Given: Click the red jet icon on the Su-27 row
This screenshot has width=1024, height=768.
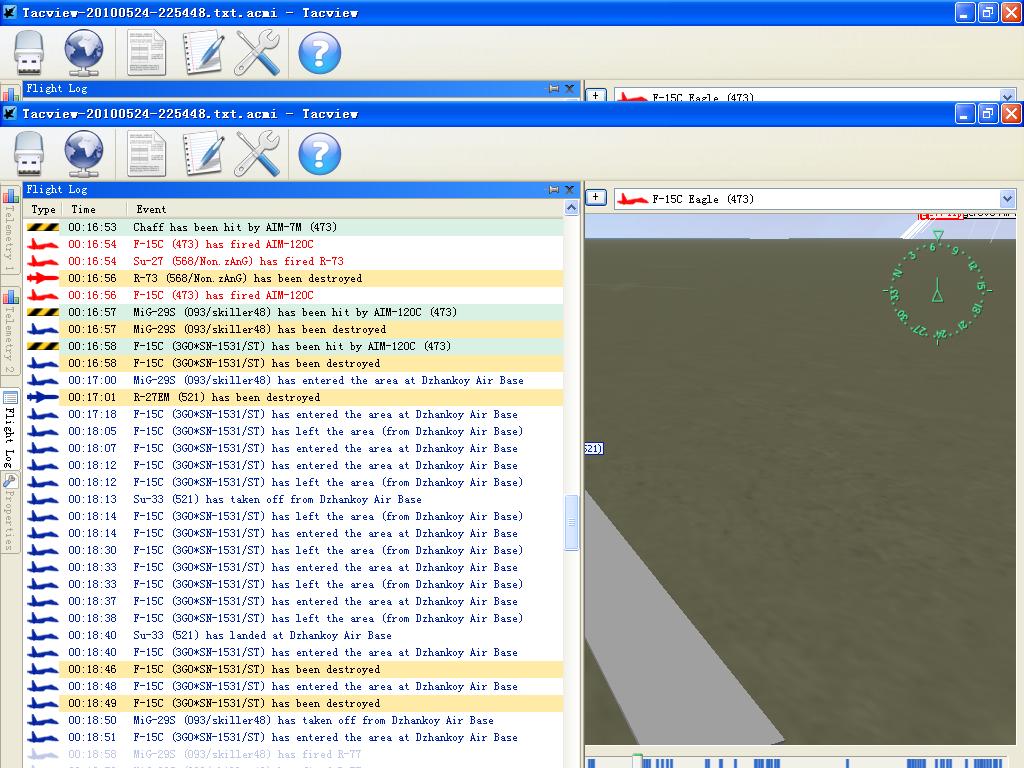Looking at the screenshot, I should pos(42,261).
